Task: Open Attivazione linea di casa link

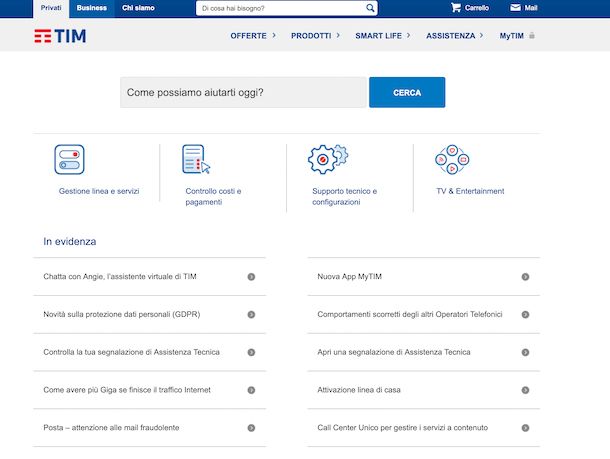Action: pyautogui.click(x=359, y=390)
